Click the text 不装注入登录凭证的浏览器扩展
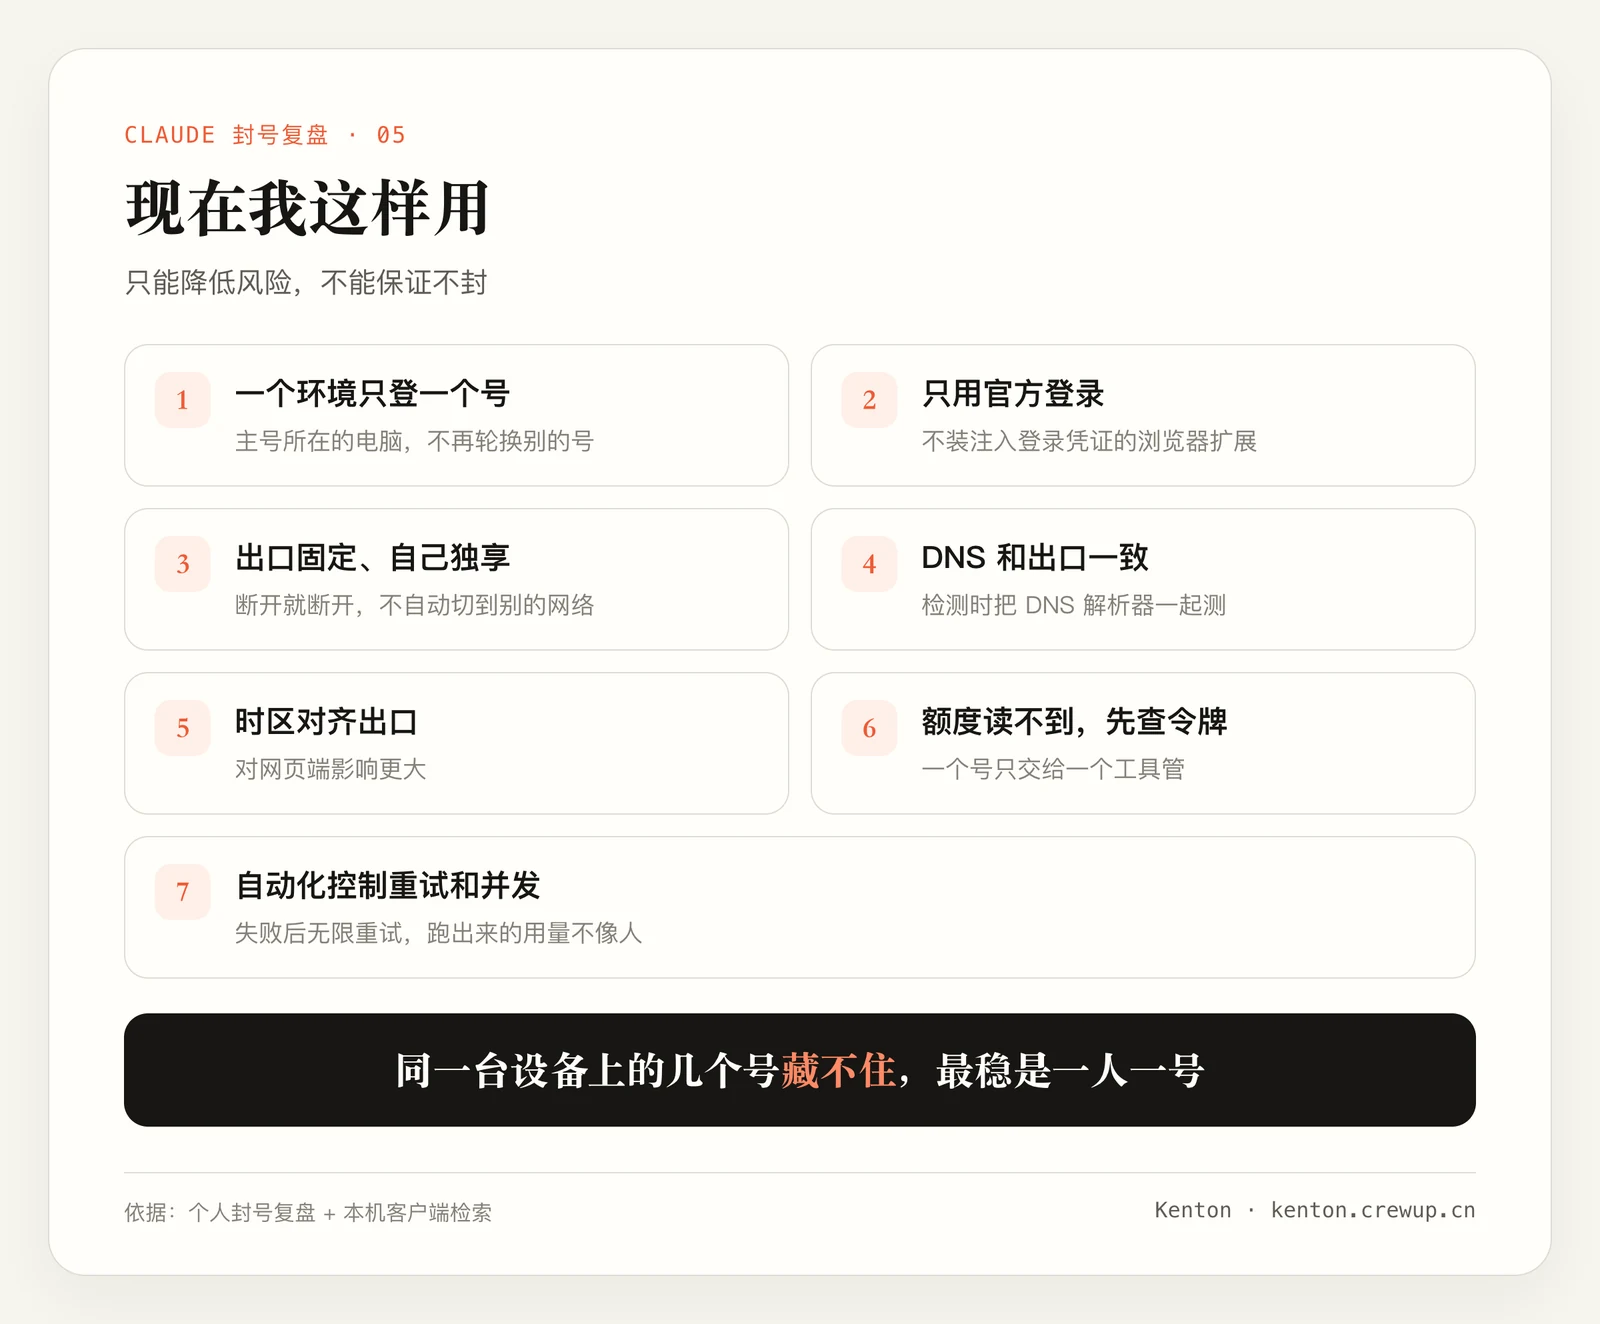The width and height of the screenshot is (1600, 1324). [x=1089, y=441]
